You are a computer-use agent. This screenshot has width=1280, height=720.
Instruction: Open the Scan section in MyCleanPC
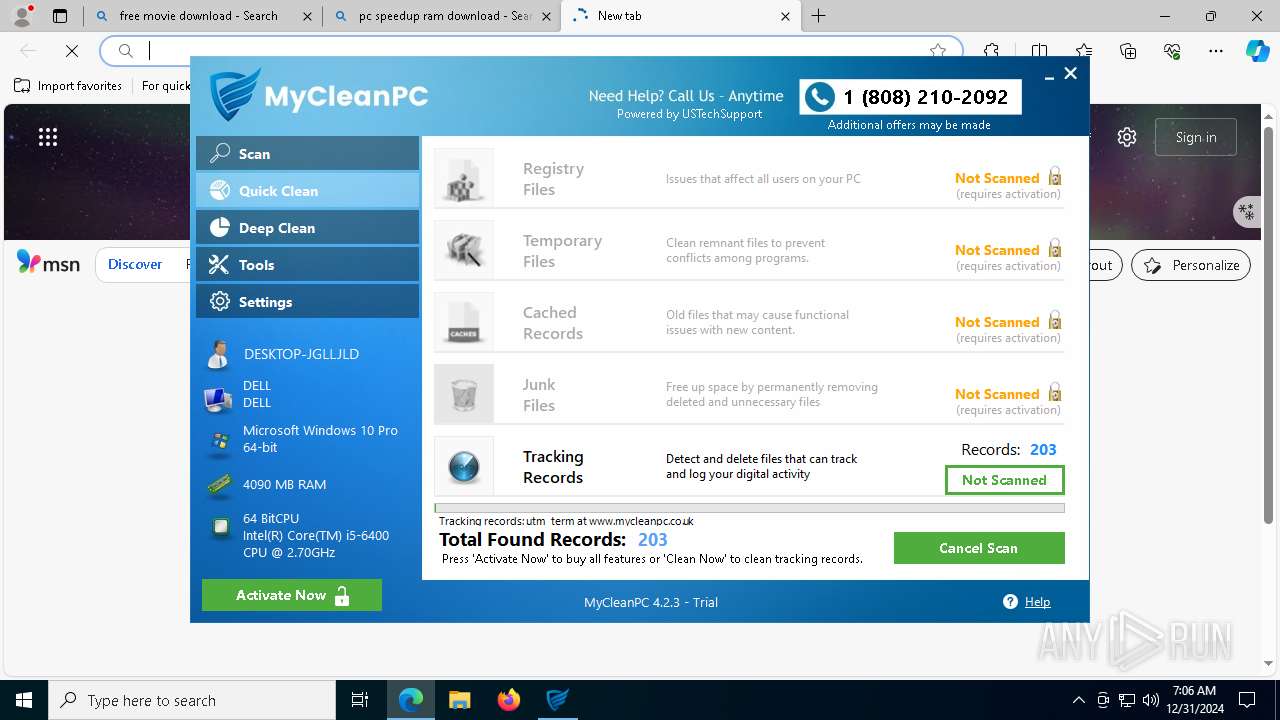308,153
